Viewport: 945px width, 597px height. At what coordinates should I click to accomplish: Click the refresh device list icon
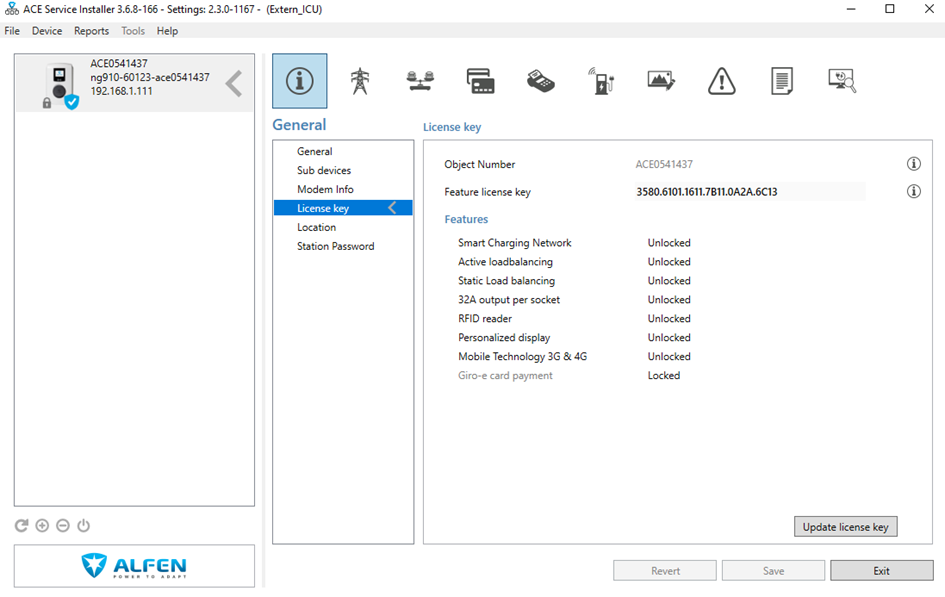(x=21, y=526)
